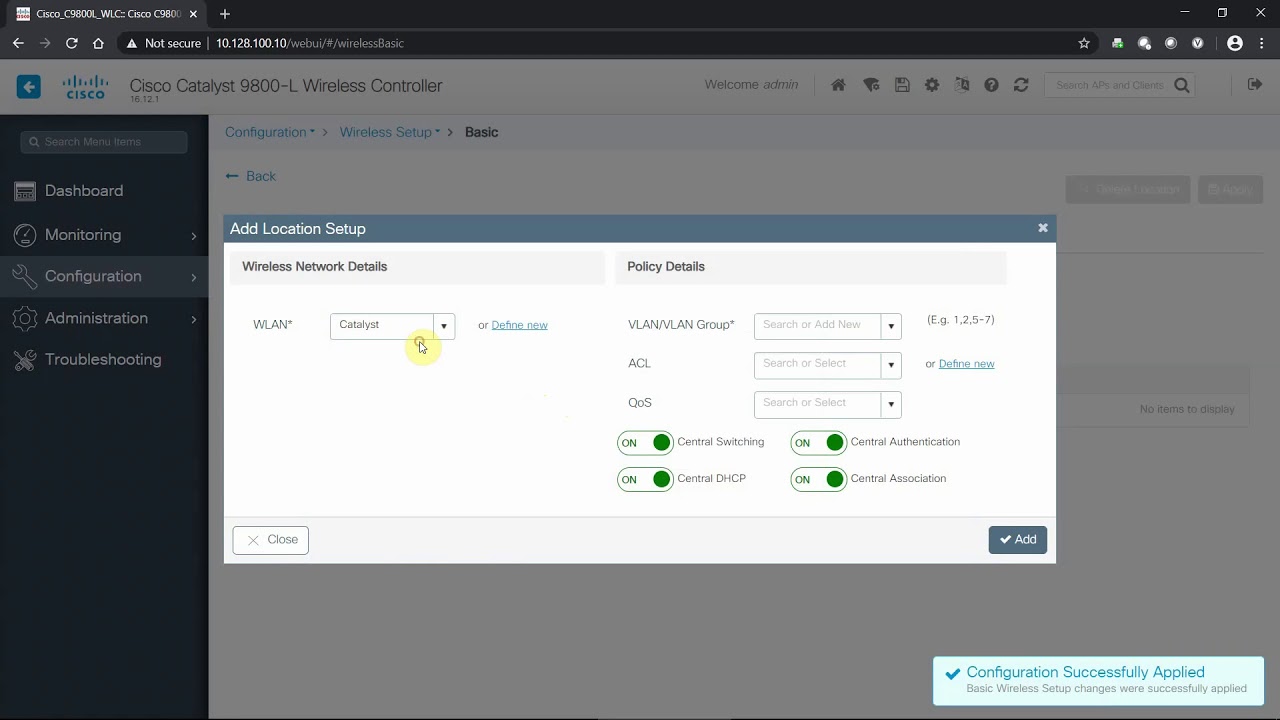Toggle Central DHCP off
Screen dimensions: 1280x720
[645, 480]
